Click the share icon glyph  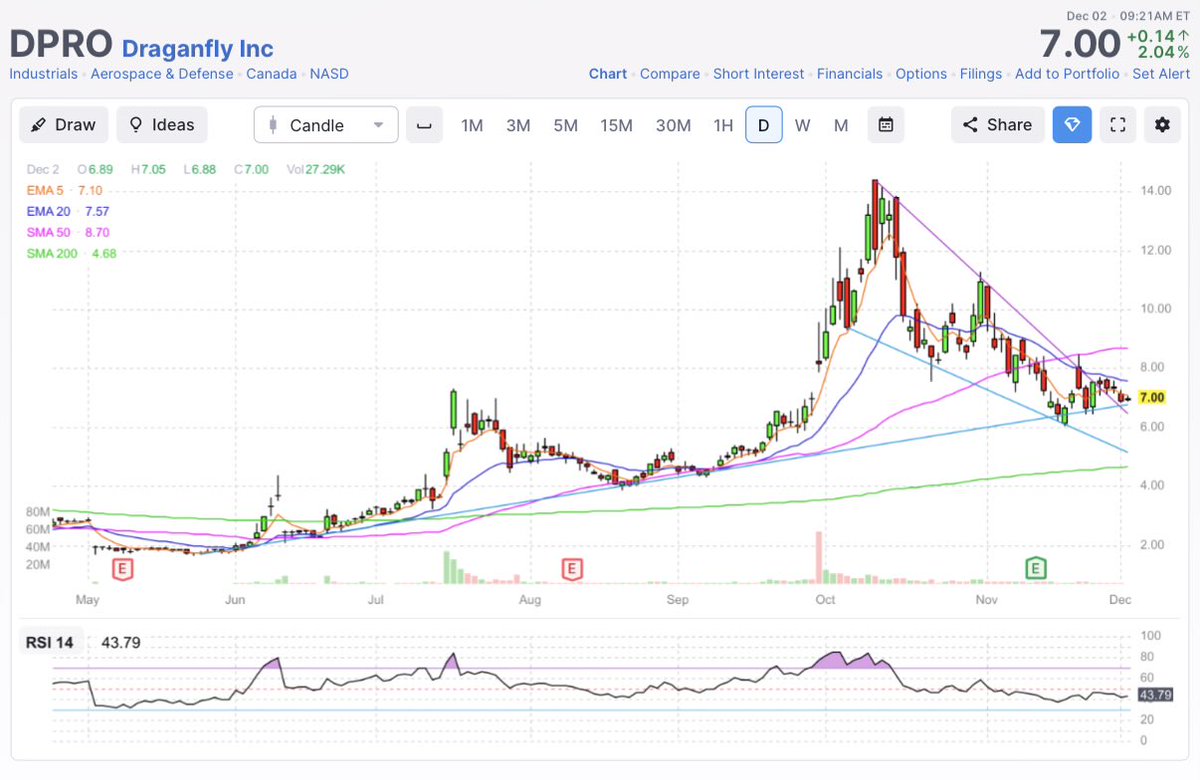970,125
